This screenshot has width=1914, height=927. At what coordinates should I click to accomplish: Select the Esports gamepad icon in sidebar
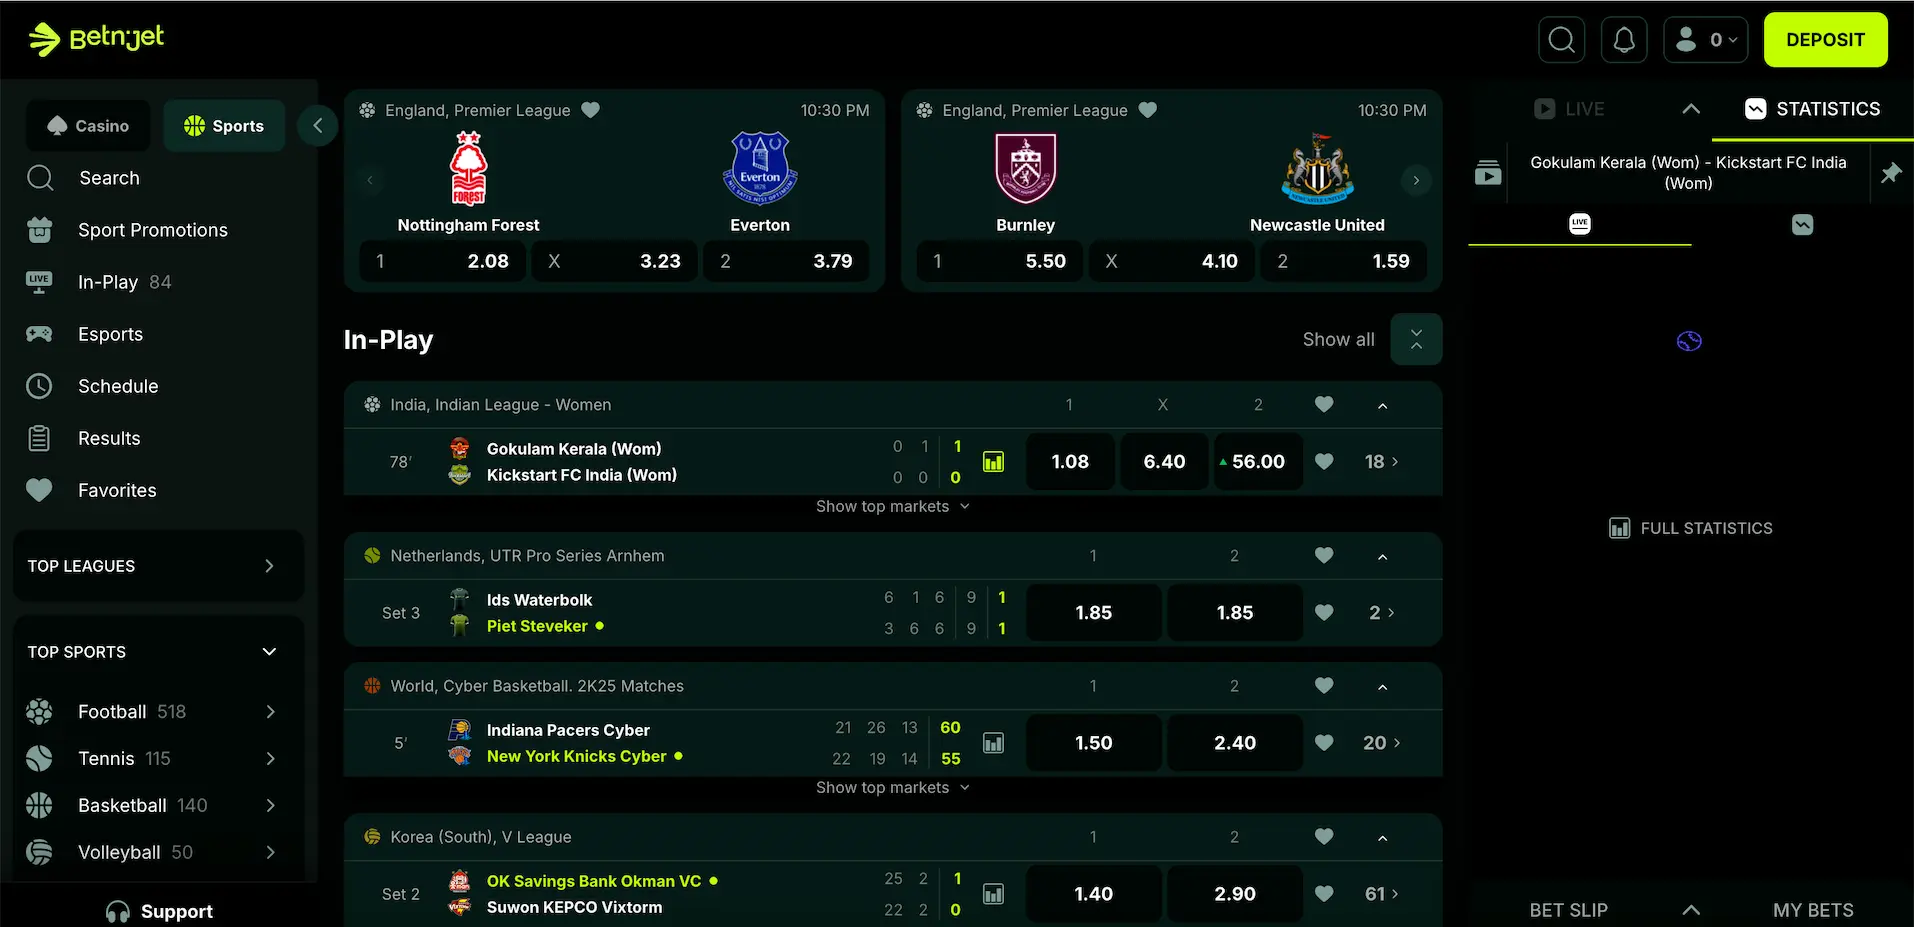[x=40, y=333]
